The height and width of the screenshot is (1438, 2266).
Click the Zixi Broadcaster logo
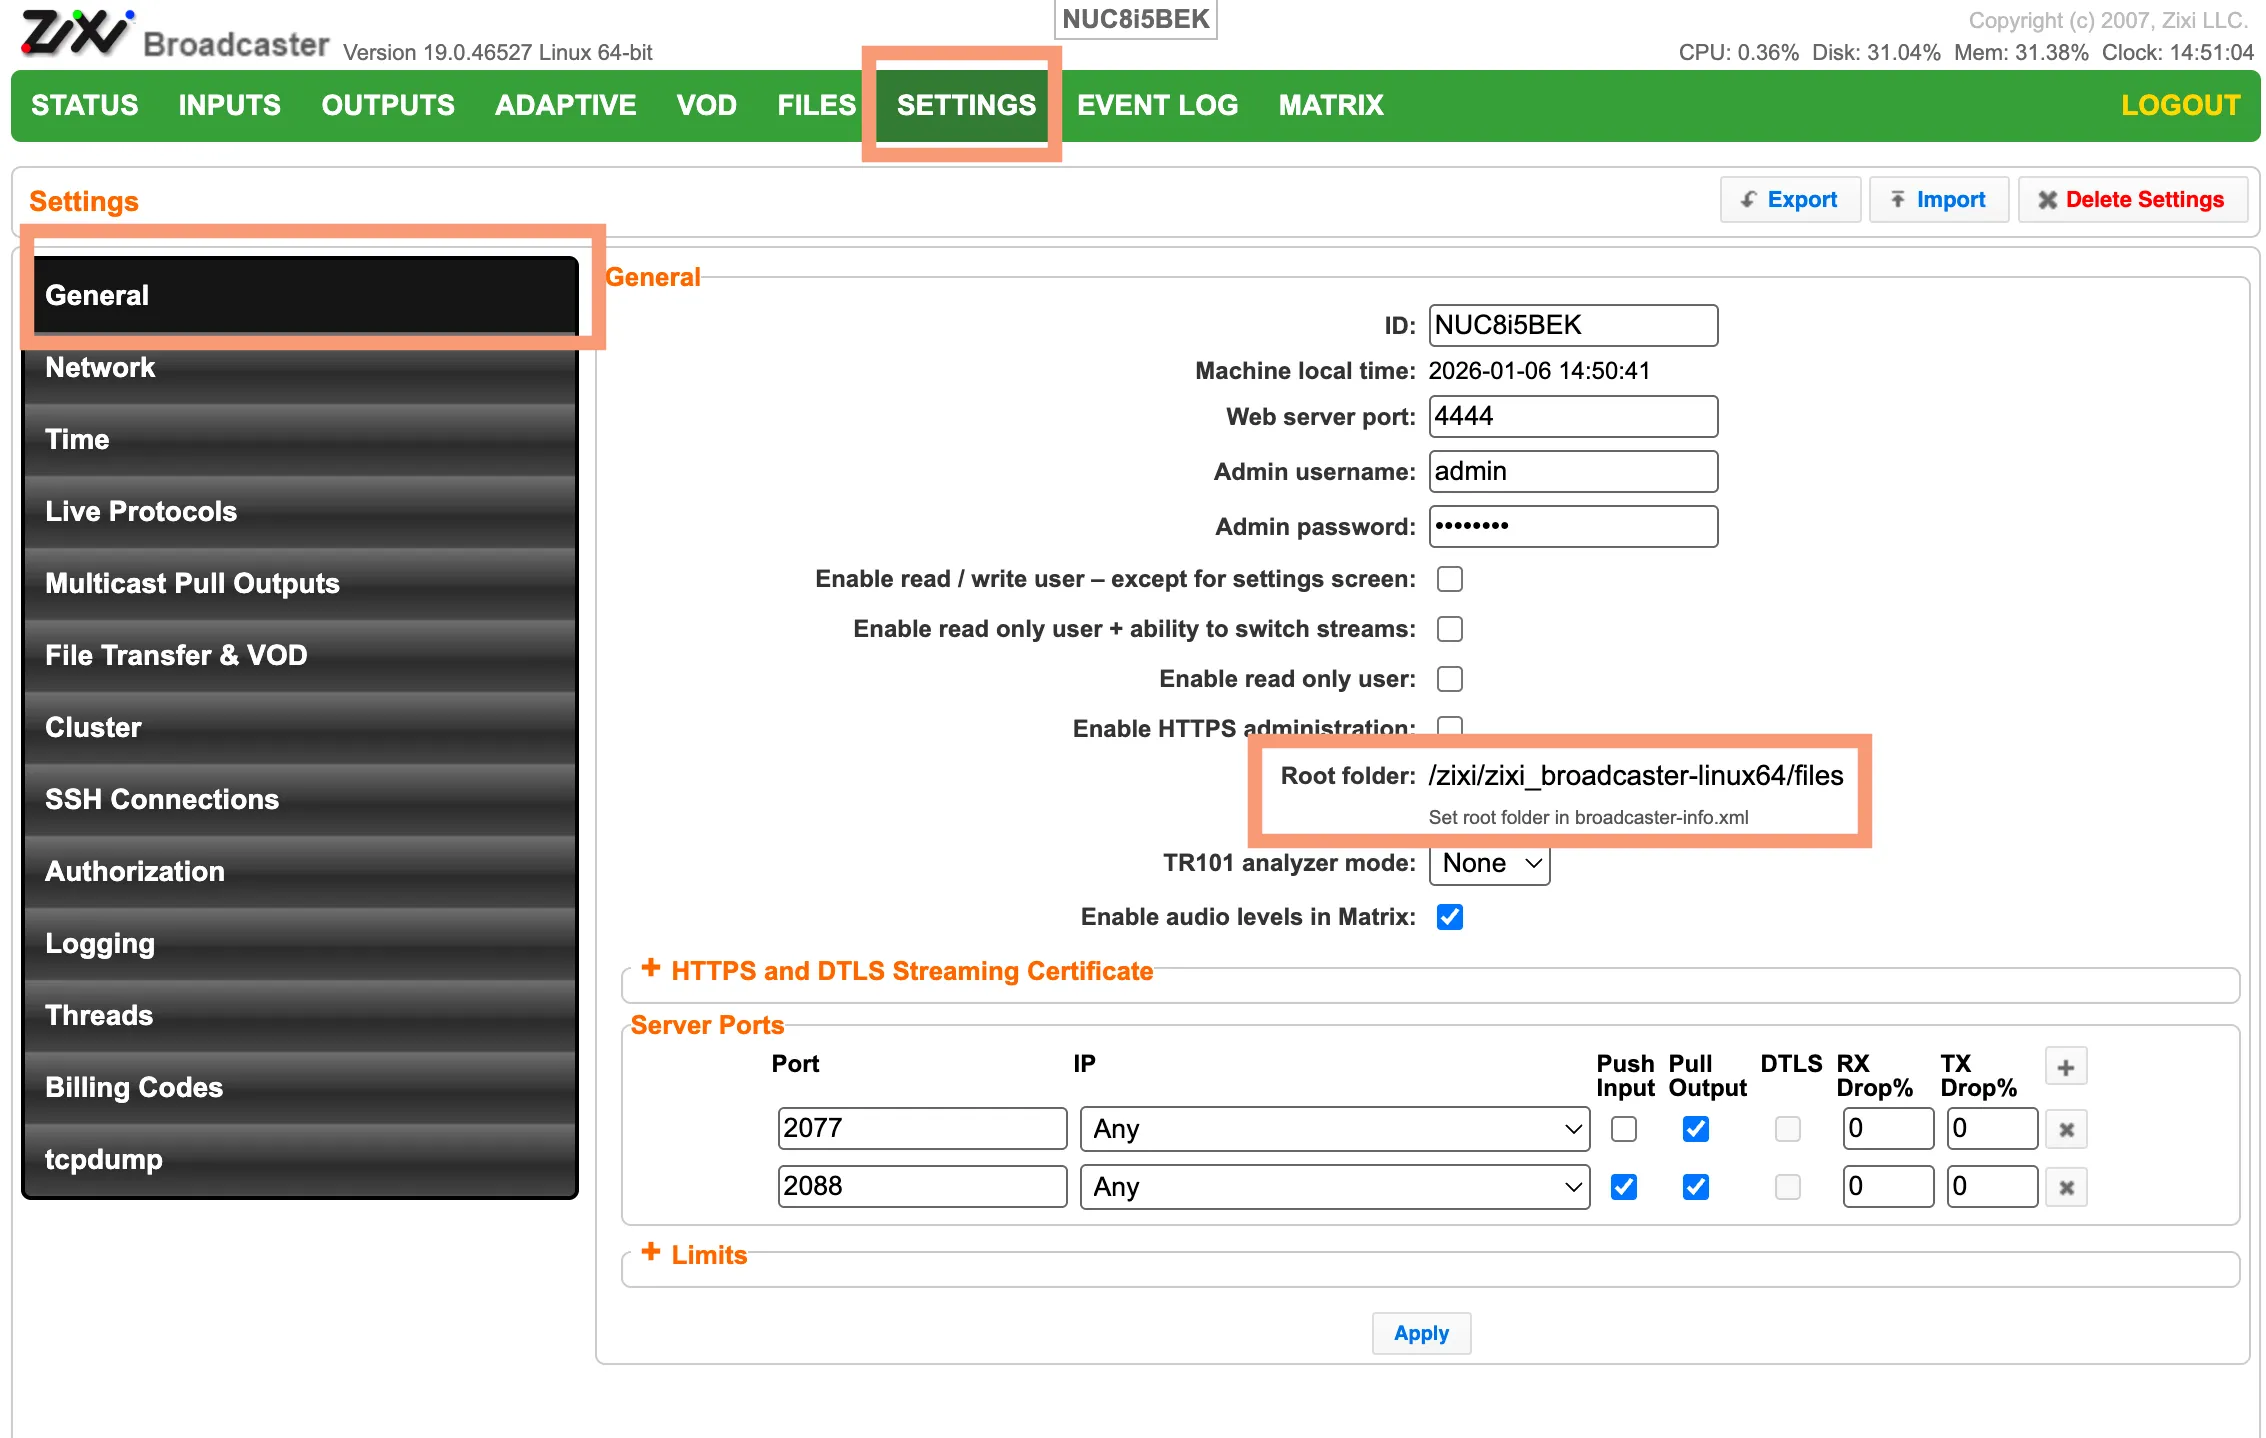point(175,35)
